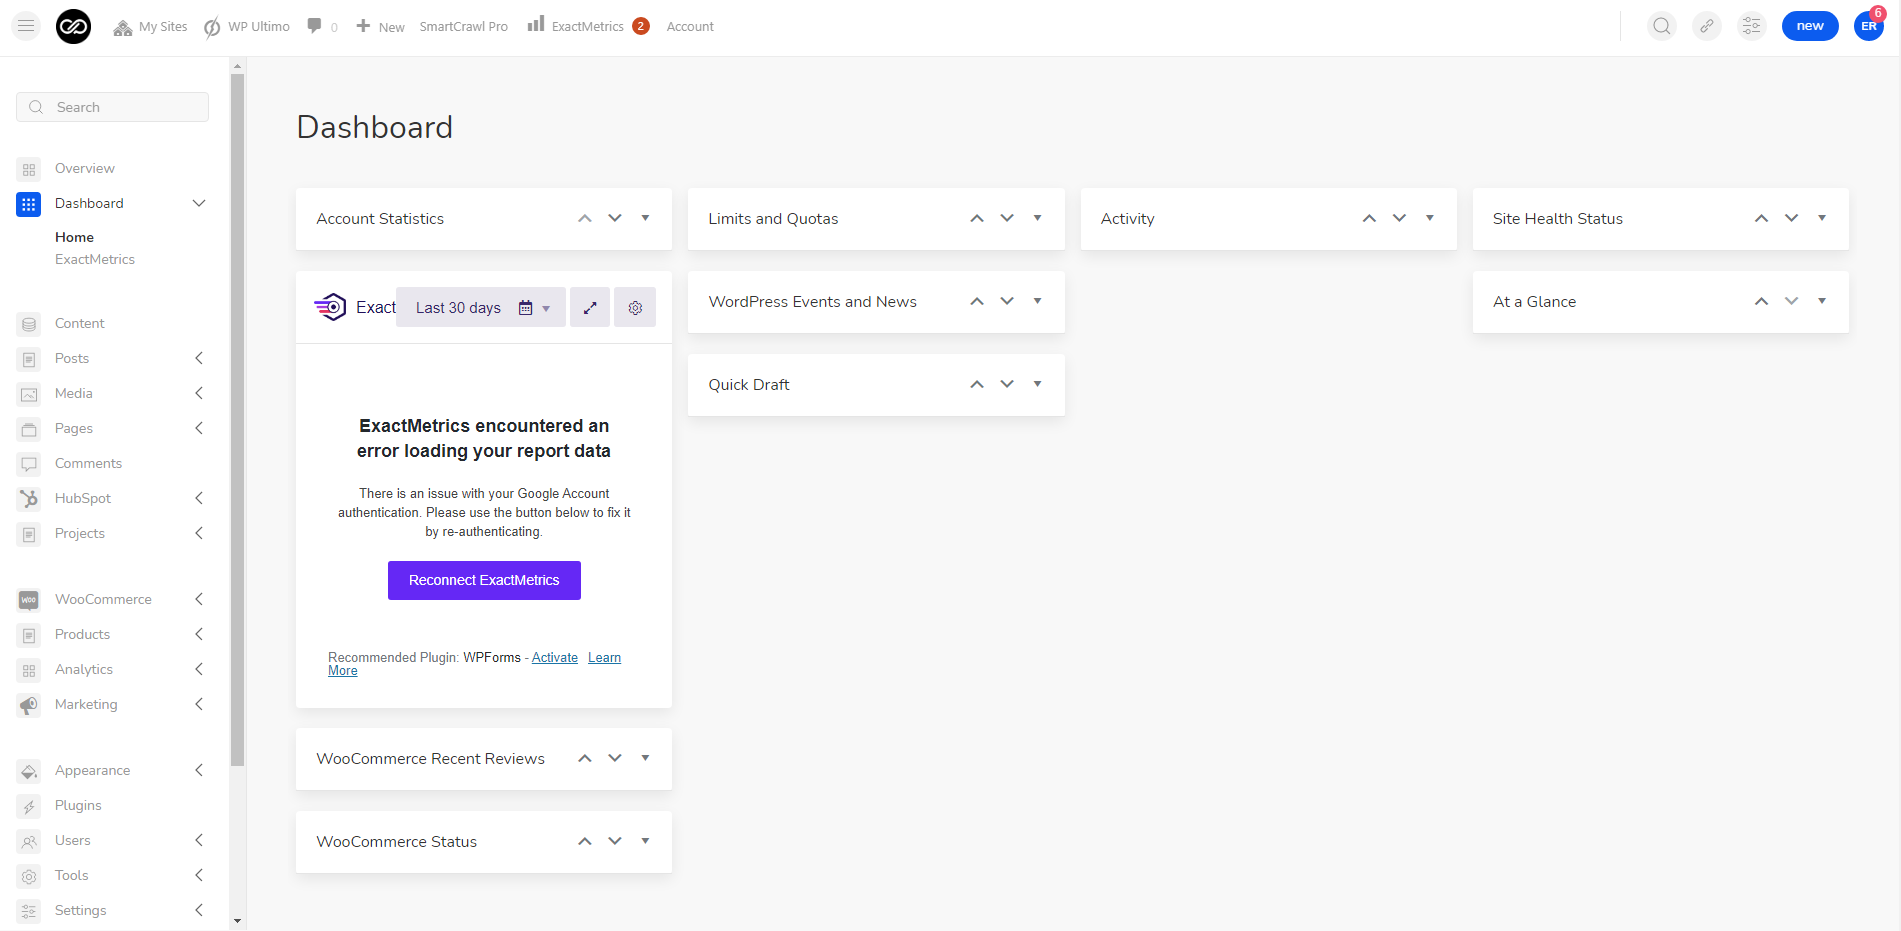Toggle the Site Health Status panel

[1822, 218]
